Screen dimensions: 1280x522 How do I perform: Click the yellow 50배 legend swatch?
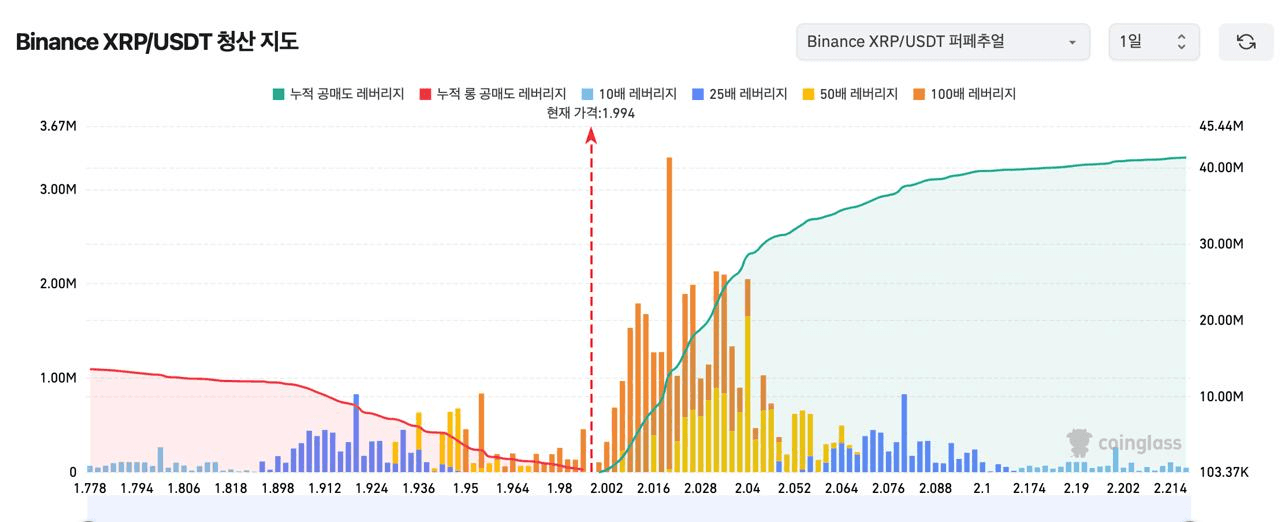[808, 94]
